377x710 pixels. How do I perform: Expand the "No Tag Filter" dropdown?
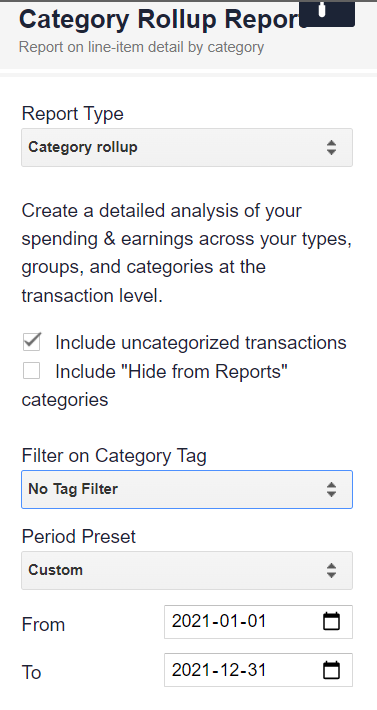point(187,489)
